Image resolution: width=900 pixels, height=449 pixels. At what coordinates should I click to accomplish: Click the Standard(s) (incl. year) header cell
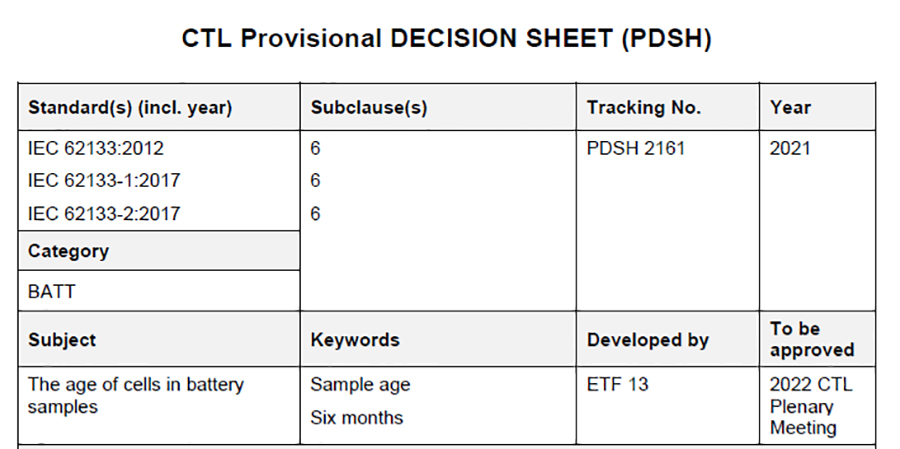coord(130,108)
